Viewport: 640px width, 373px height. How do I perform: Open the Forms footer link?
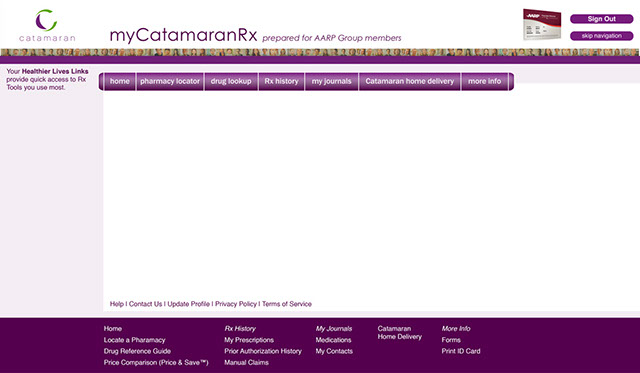451,340
